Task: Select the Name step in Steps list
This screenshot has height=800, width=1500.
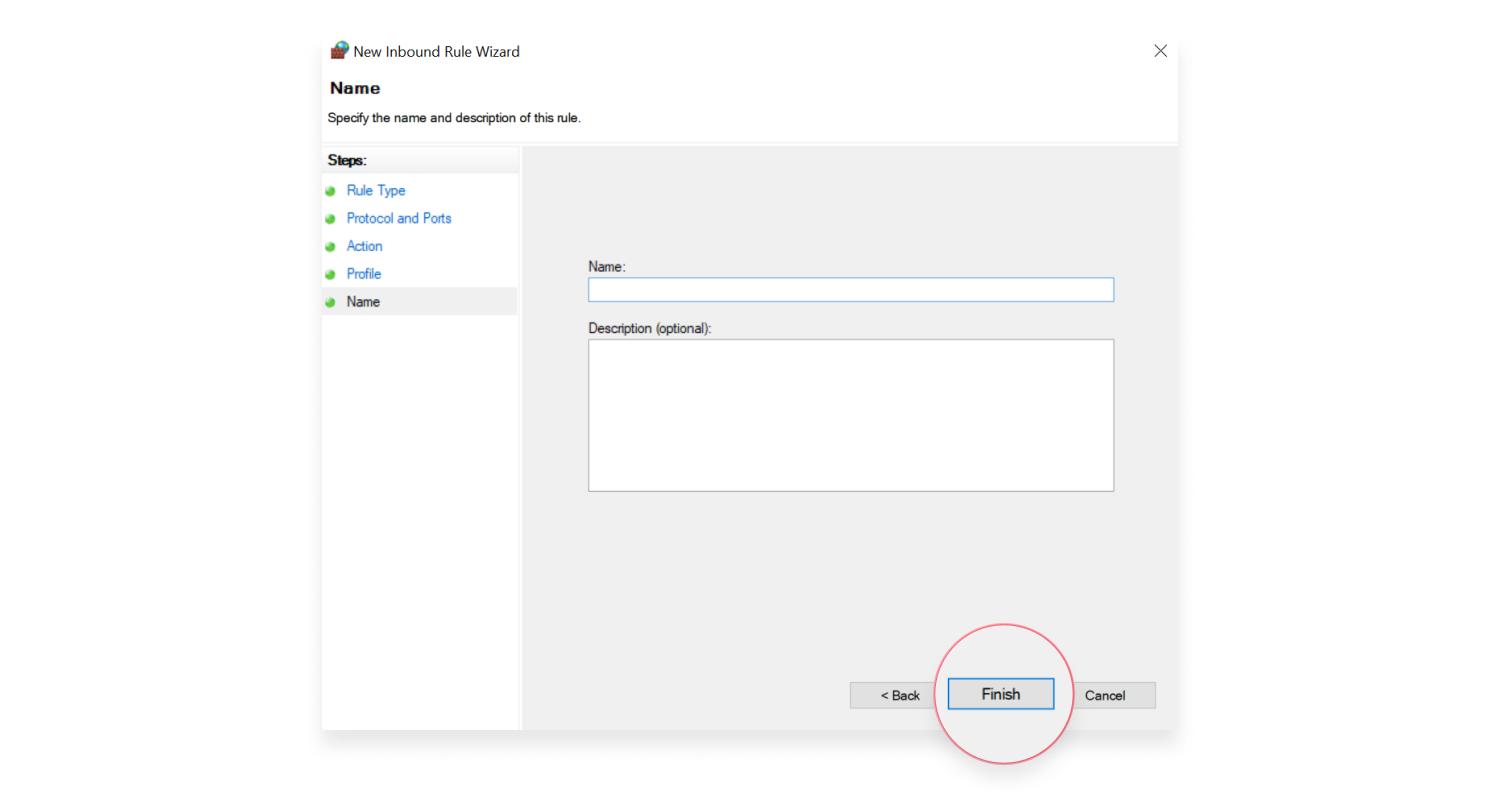Action: click(x=420, y=301)
